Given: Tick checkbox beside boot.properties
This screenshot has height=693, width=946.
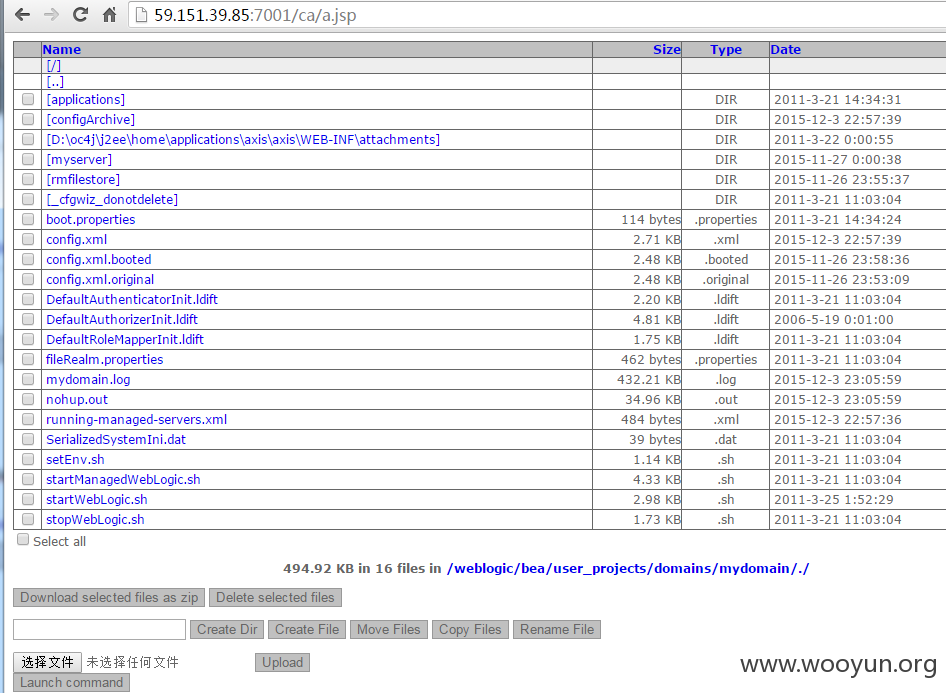Looking at the screenshot, I should [x=28, y=219].
